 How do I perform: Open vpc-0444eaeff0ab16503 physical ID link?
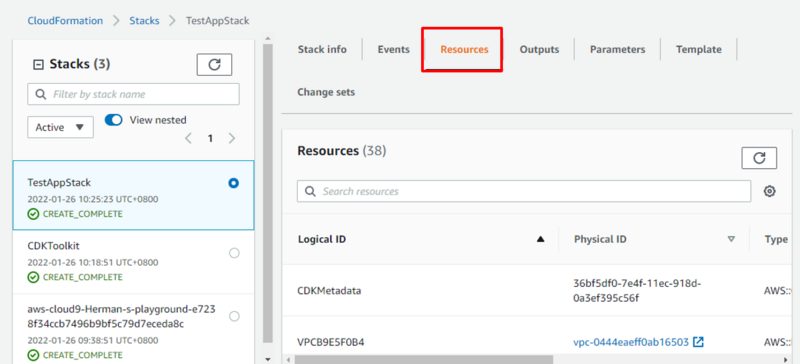pos(631,342)
